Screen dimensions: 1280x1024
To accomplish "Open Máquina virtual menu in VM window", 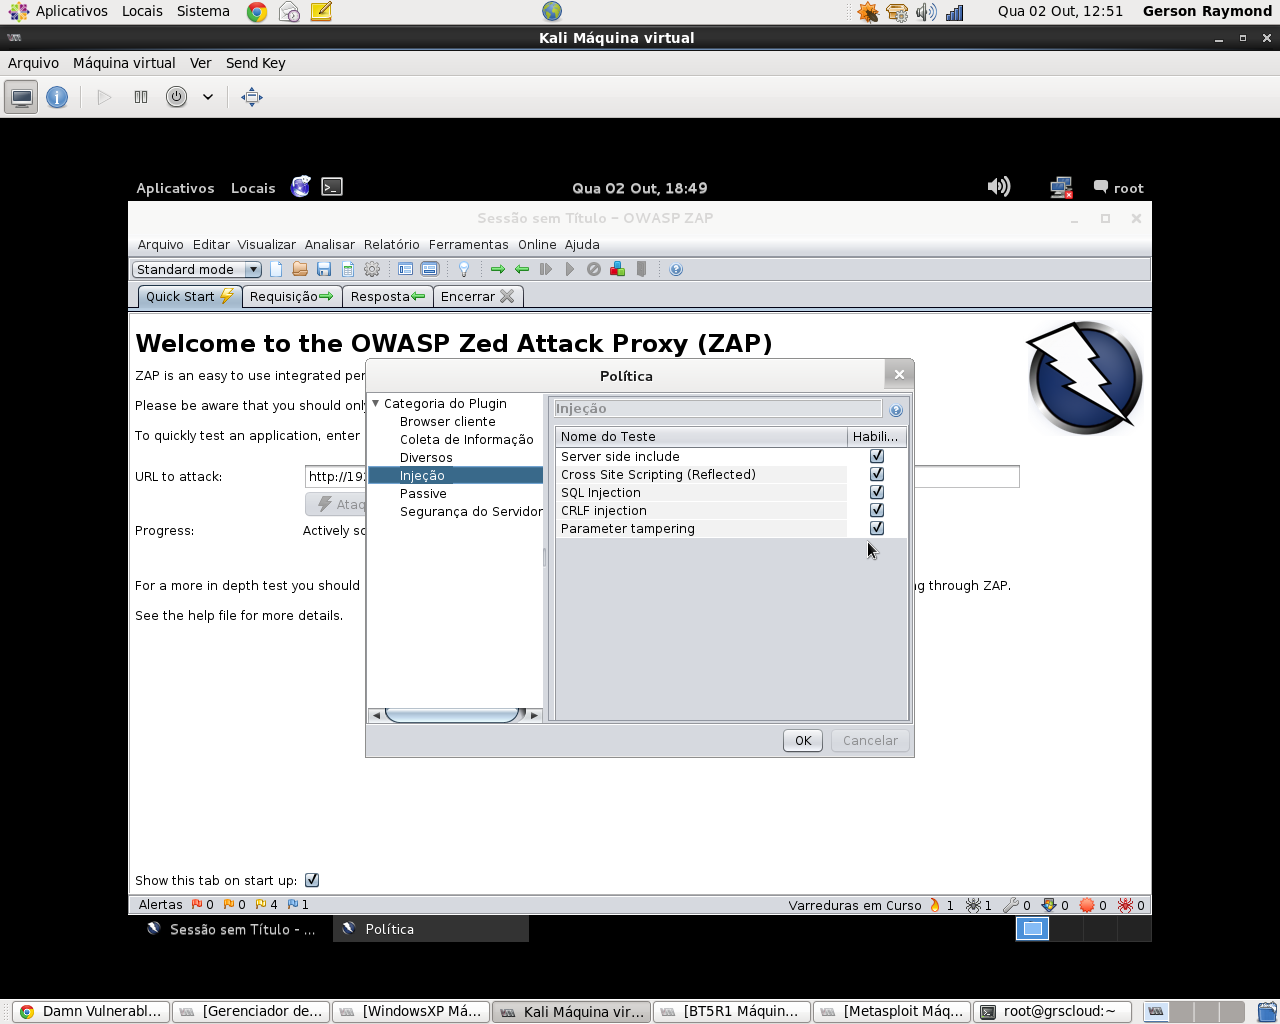I will (x=124, y=63).
